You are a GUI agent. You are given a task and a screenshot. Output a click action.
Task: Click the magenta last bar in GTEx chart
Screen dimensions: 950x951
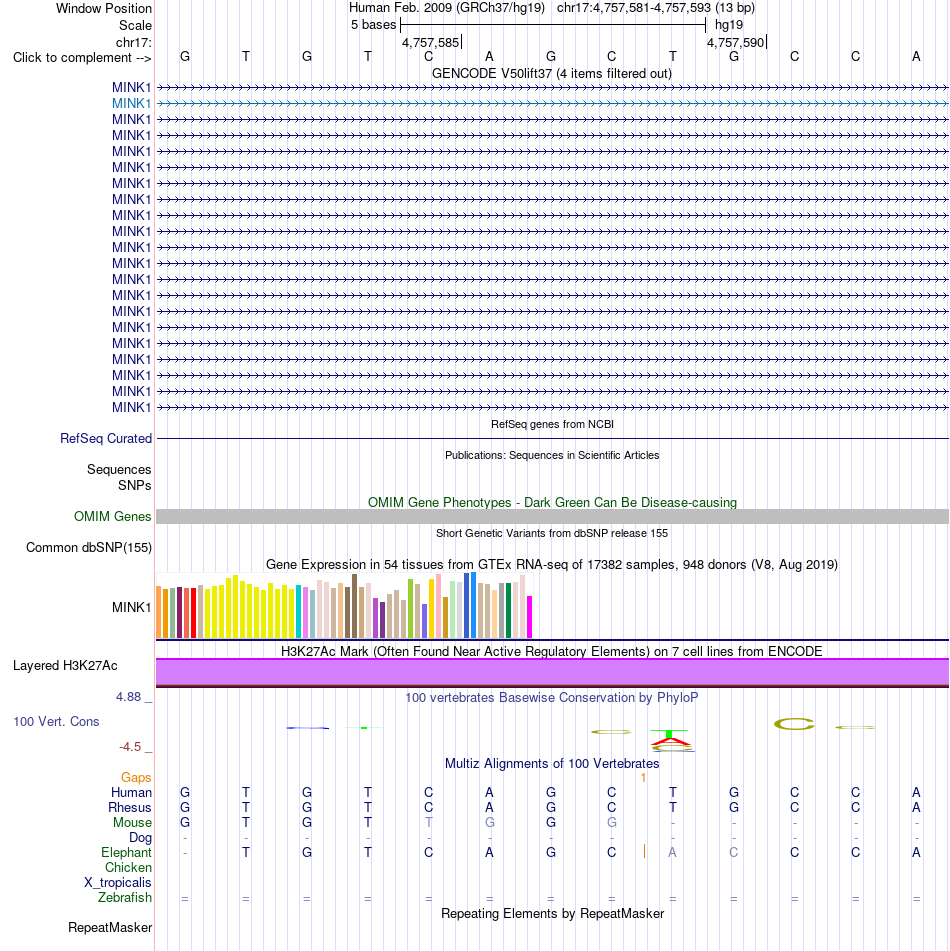pos(529,617)
